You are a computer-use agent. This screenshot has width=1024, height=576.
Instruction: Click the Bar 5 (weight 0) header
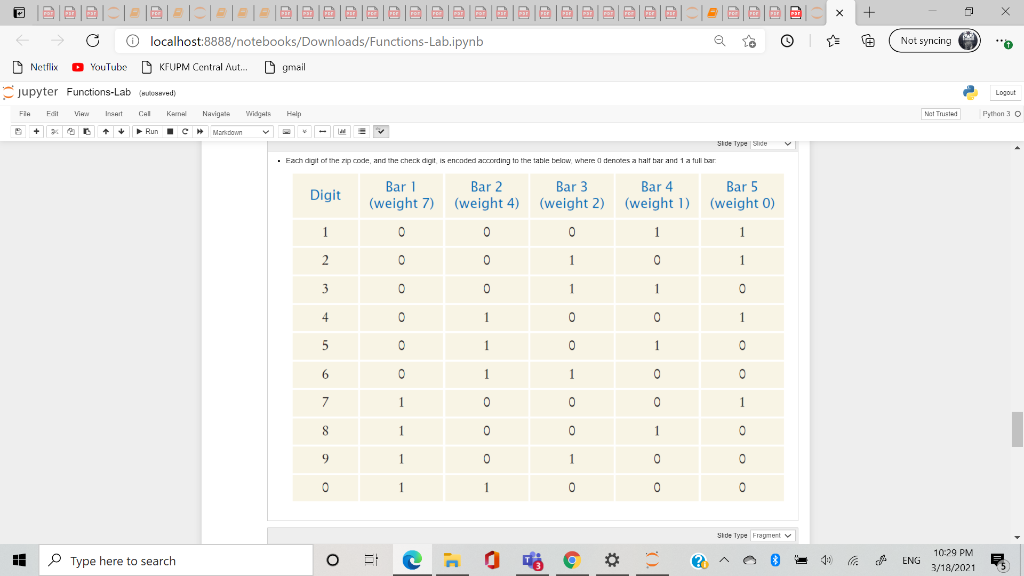click(x=742, y=195)
